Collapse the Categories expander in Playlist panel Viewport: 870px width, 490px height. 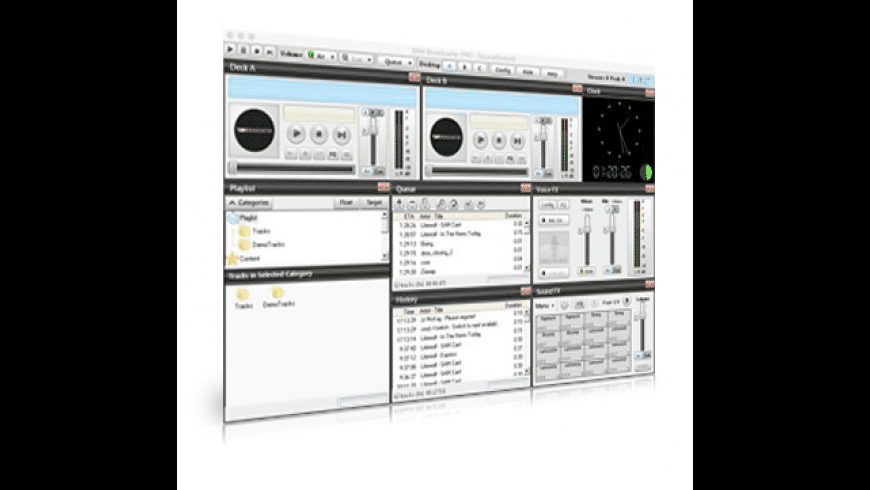[x=249, y=203]
